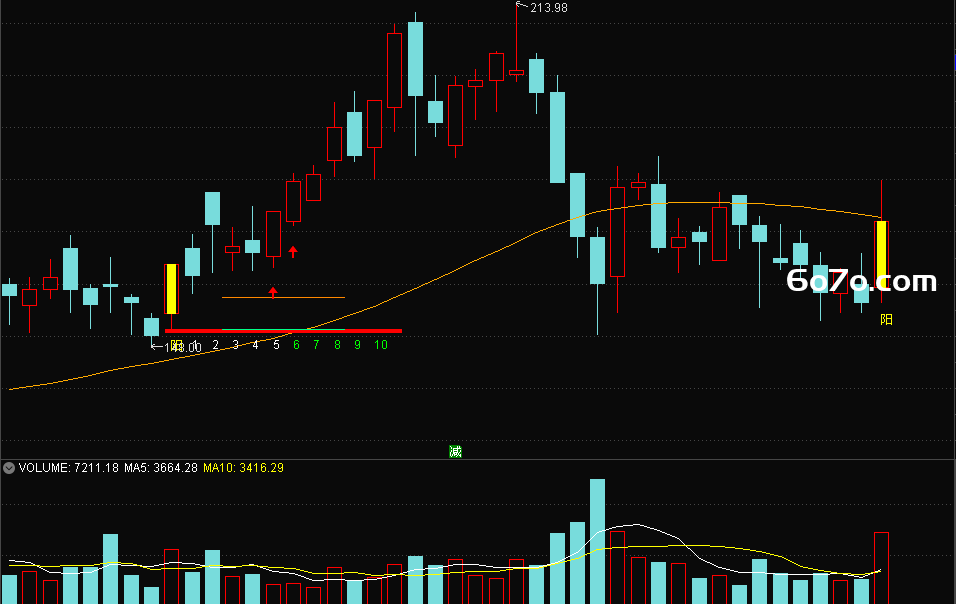Click the VOLUME: 7211.18 readout
Viewport: 956px width, 604px height.
coord(68,468)
